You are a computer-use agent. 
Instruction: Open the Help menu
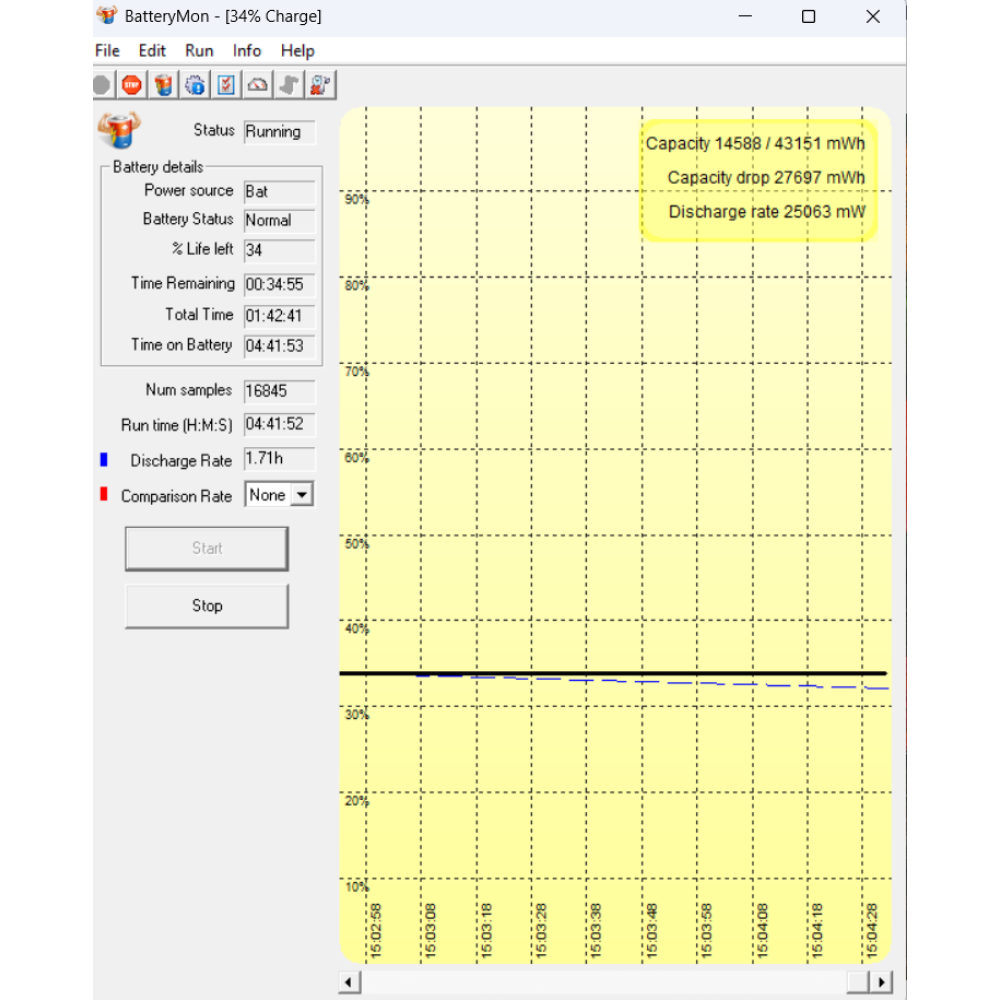[x=297, y=51]
